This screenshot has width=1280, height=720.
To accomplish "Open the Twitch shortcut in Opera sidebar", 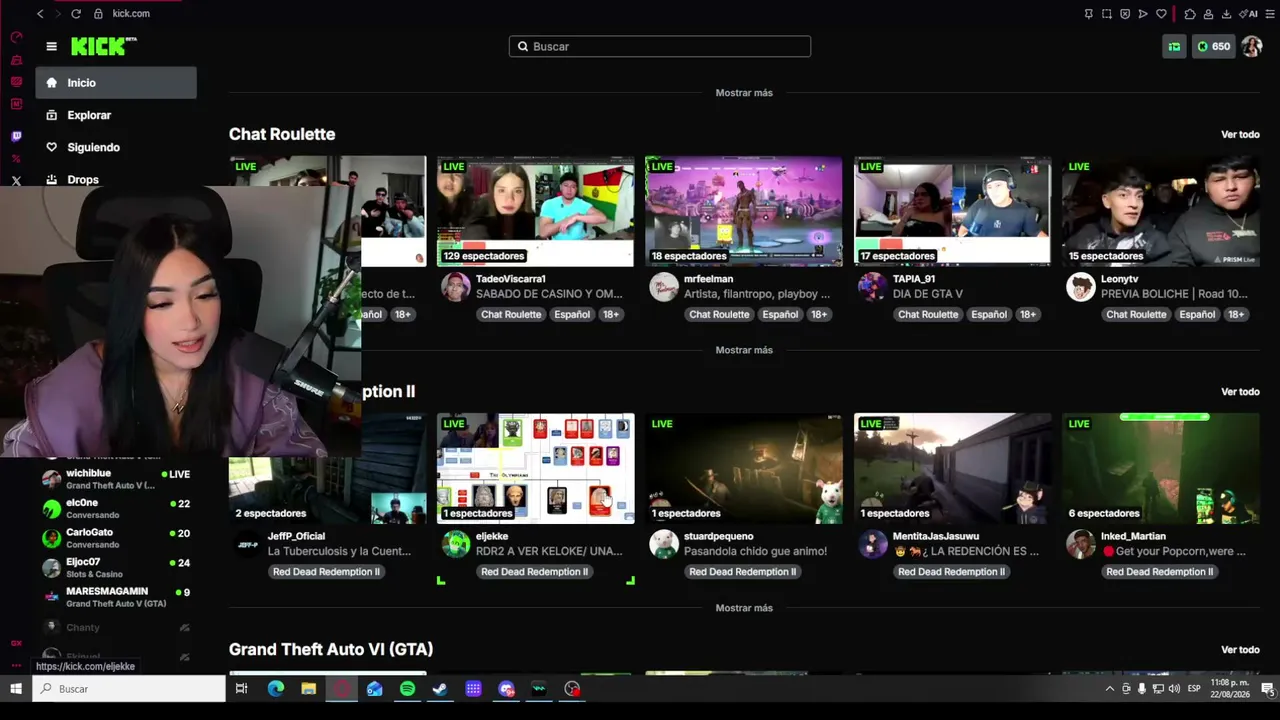I will pyautogui.click(x=16, y=136).
